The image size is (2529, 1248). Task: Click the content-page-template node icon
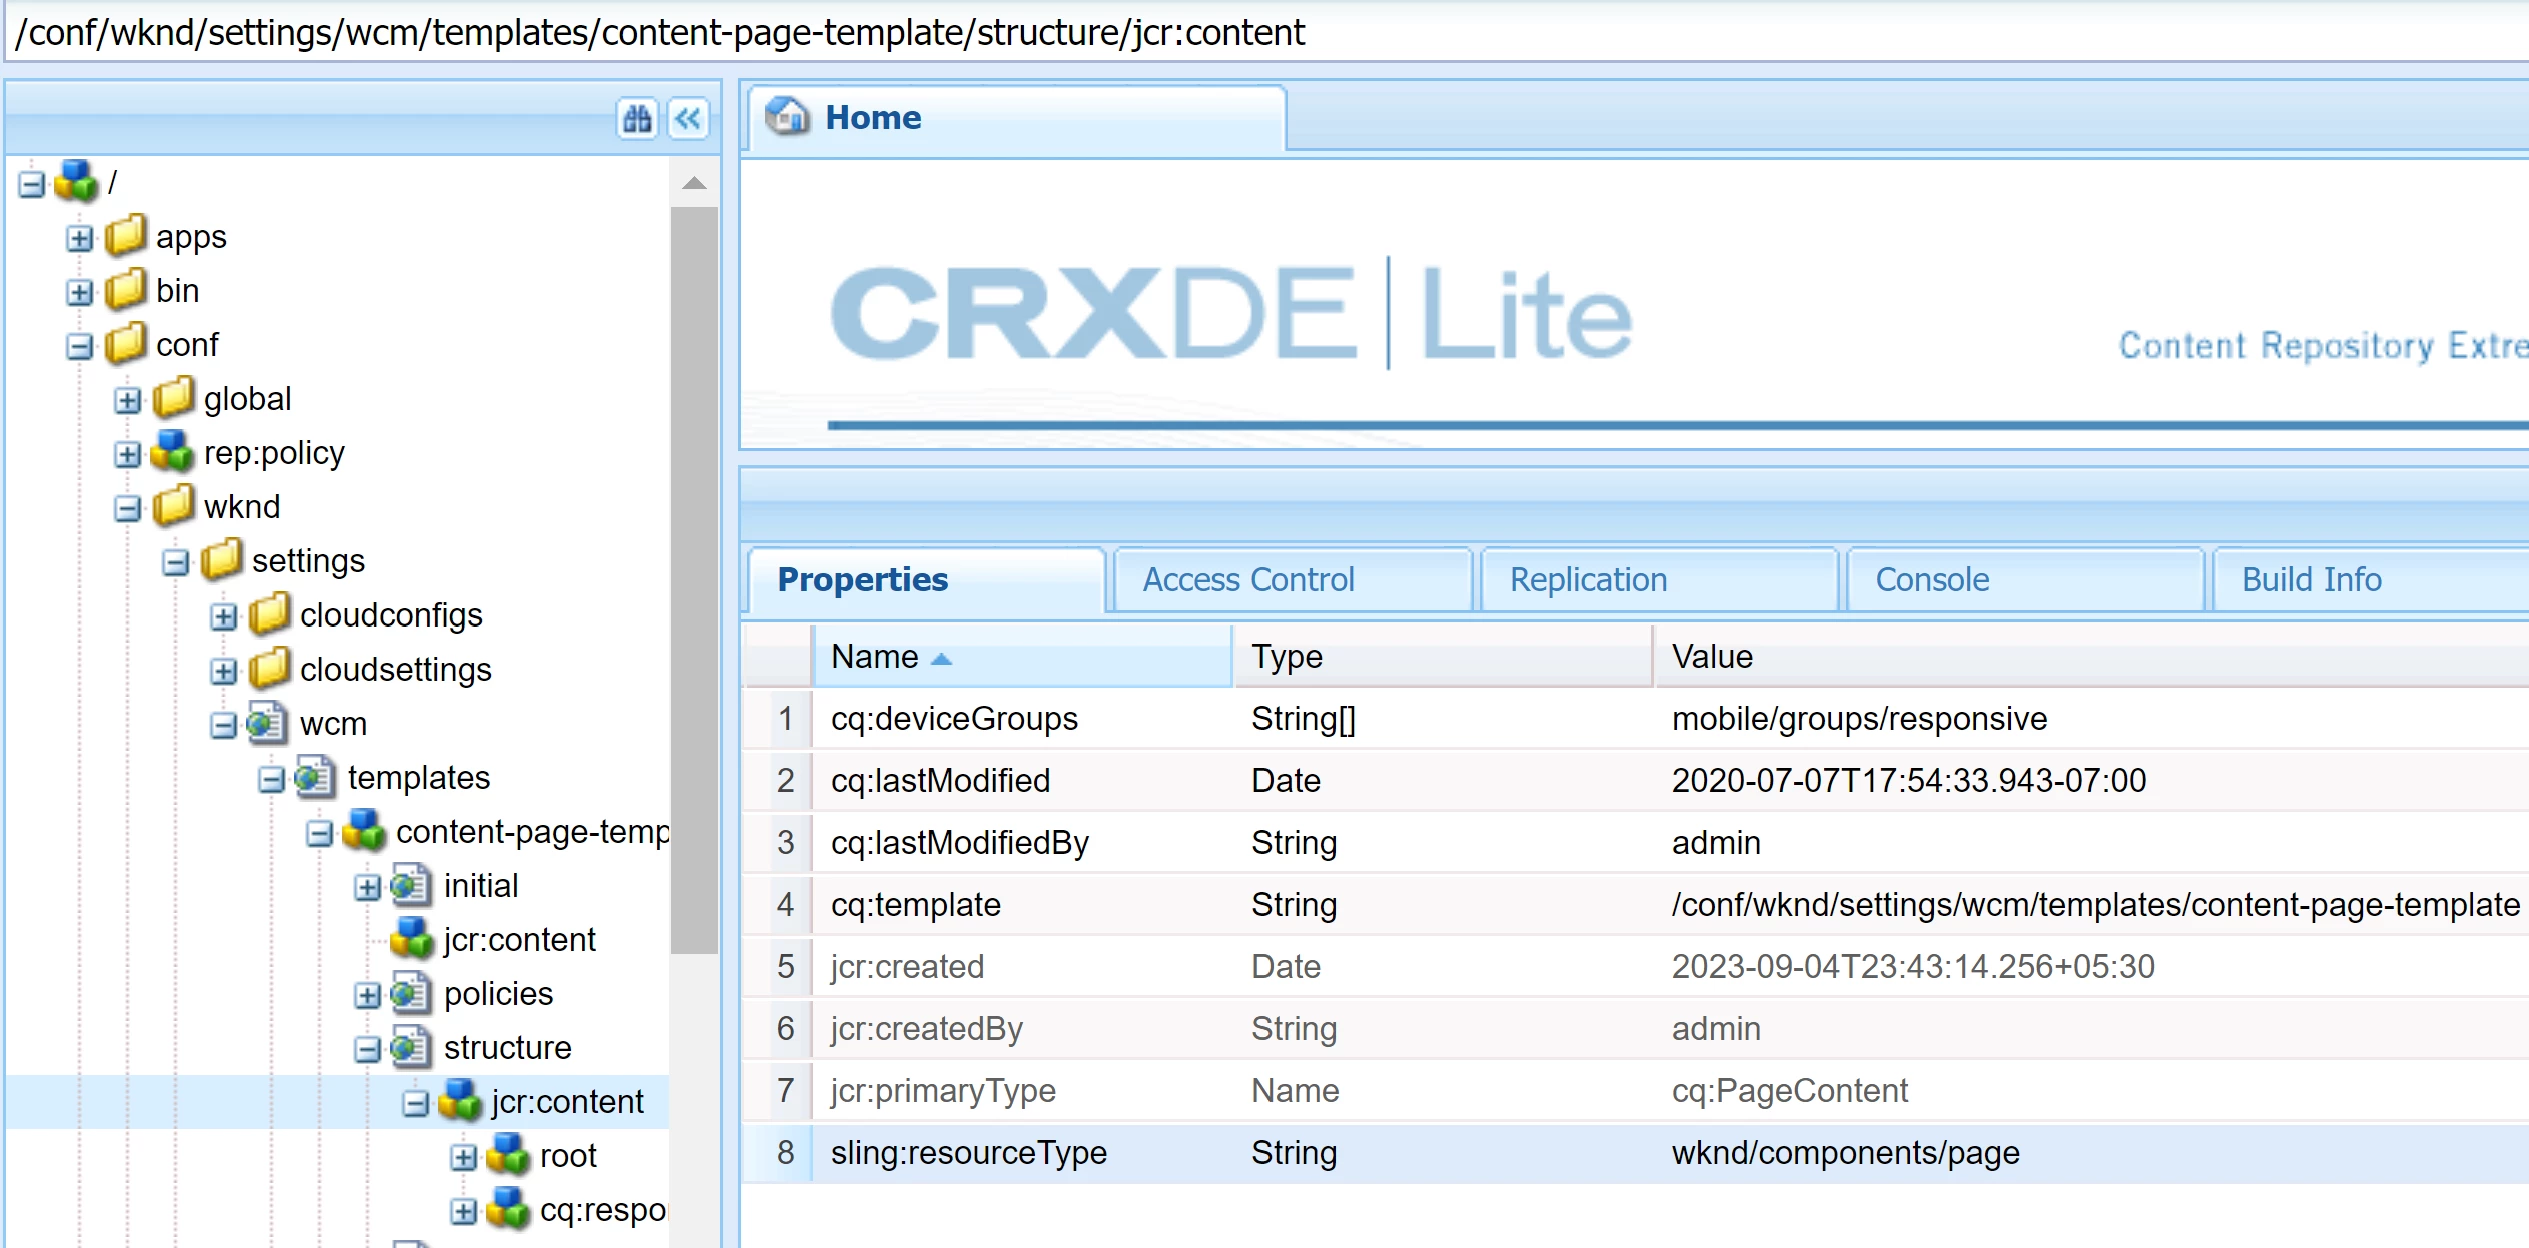click(364, 831)
